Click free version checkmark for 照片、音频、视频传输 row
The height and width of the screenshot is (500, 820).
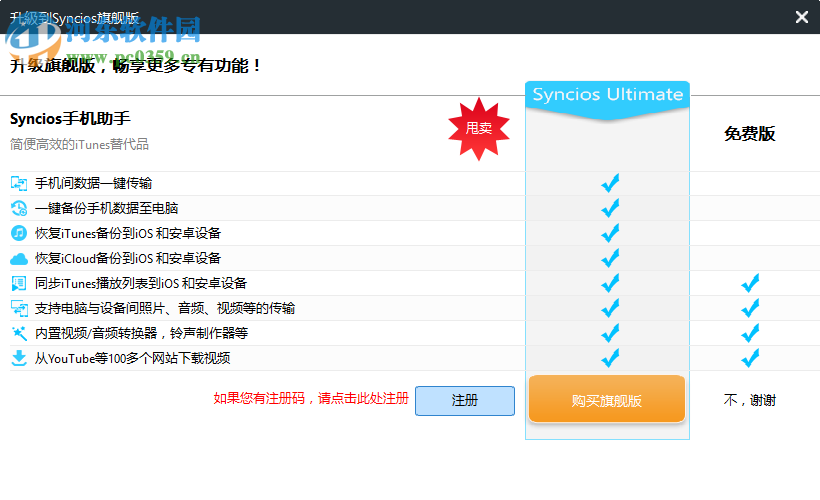tap(750, 308)
